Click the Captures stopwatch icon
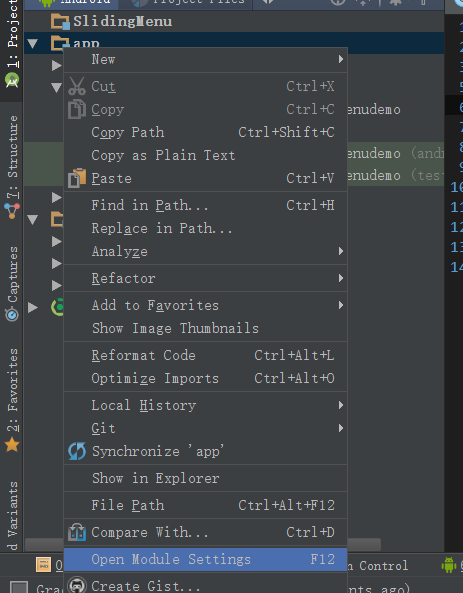Image resolution: width=463 pixels, height=593 pixels. pyautogui.click(x=12, y=314)
